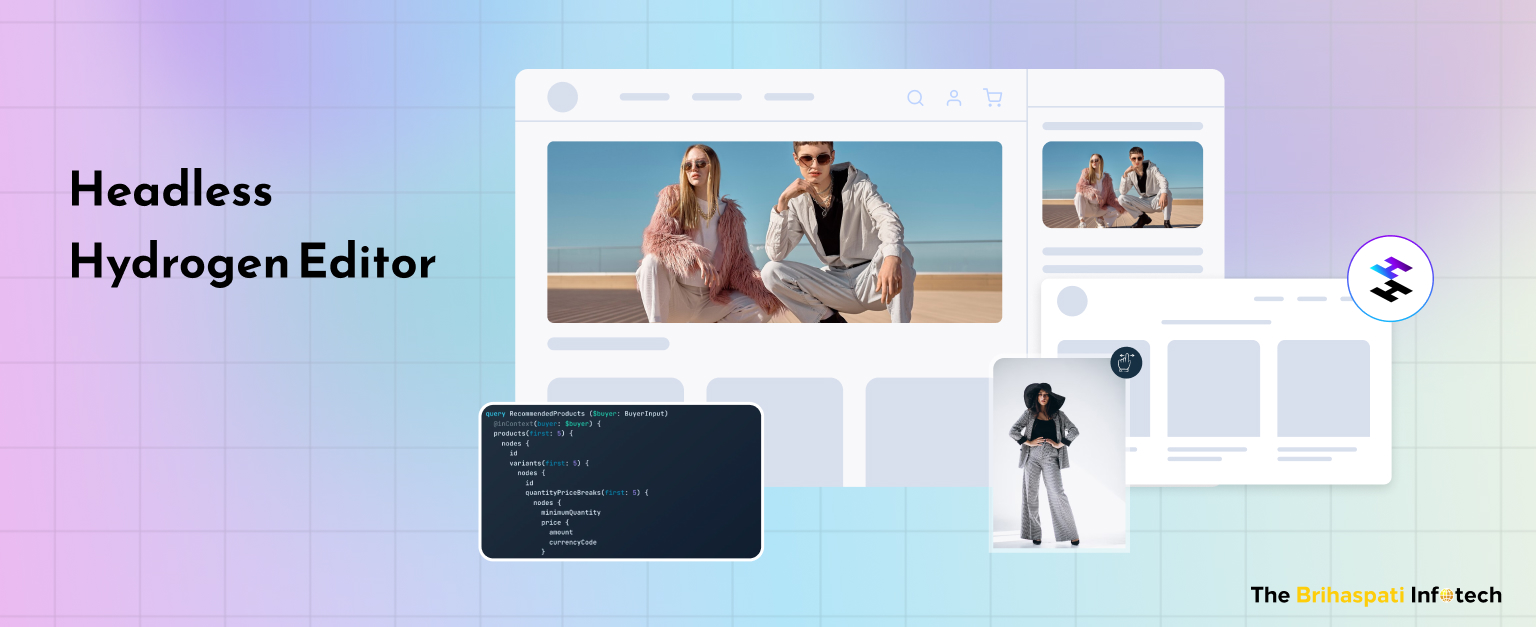Screen dimensions: 1536x627
Task: Click the search magnifier icon in the mock storefront header
Action: pos(915,98)
